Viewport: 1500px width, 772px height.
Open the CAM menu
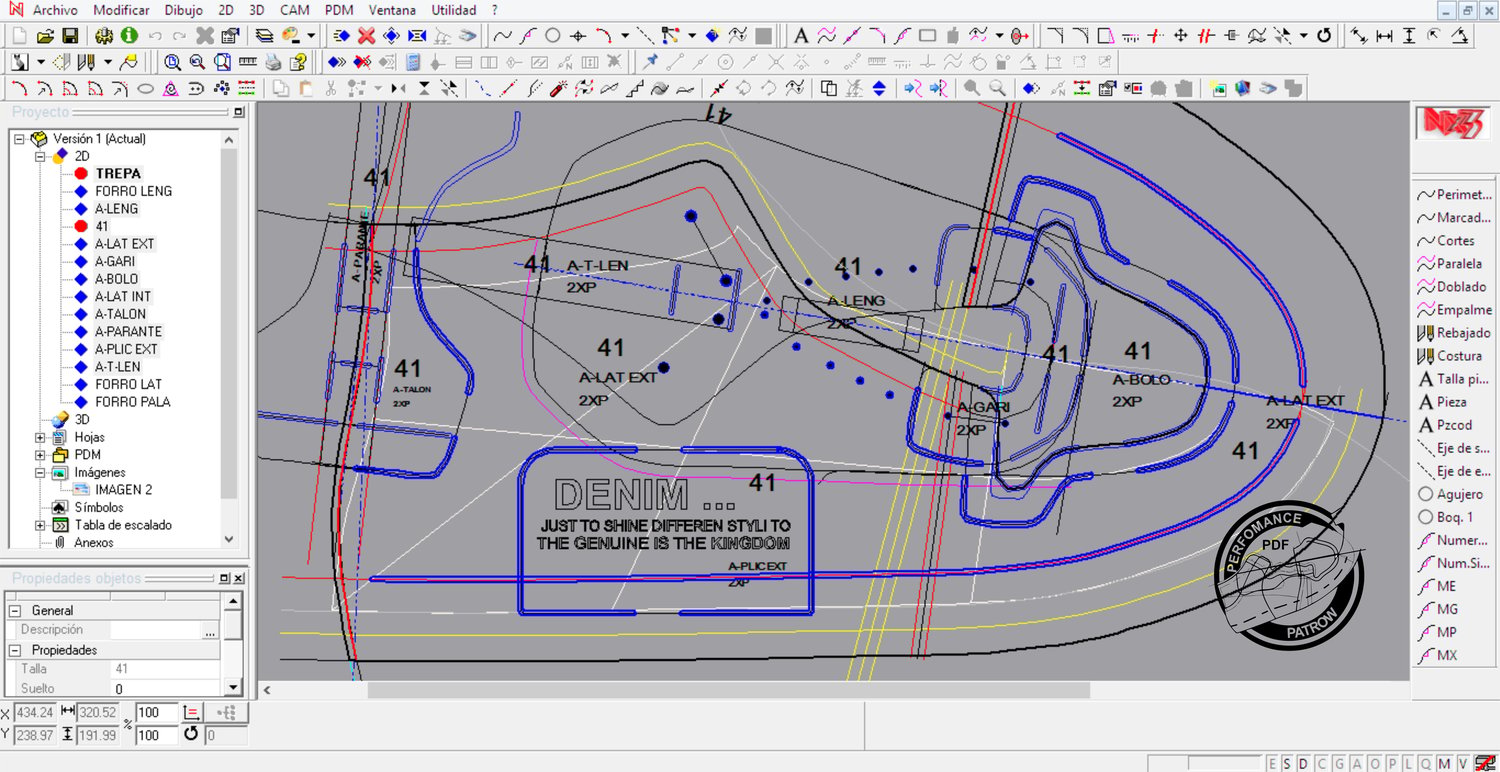[294, 10]
